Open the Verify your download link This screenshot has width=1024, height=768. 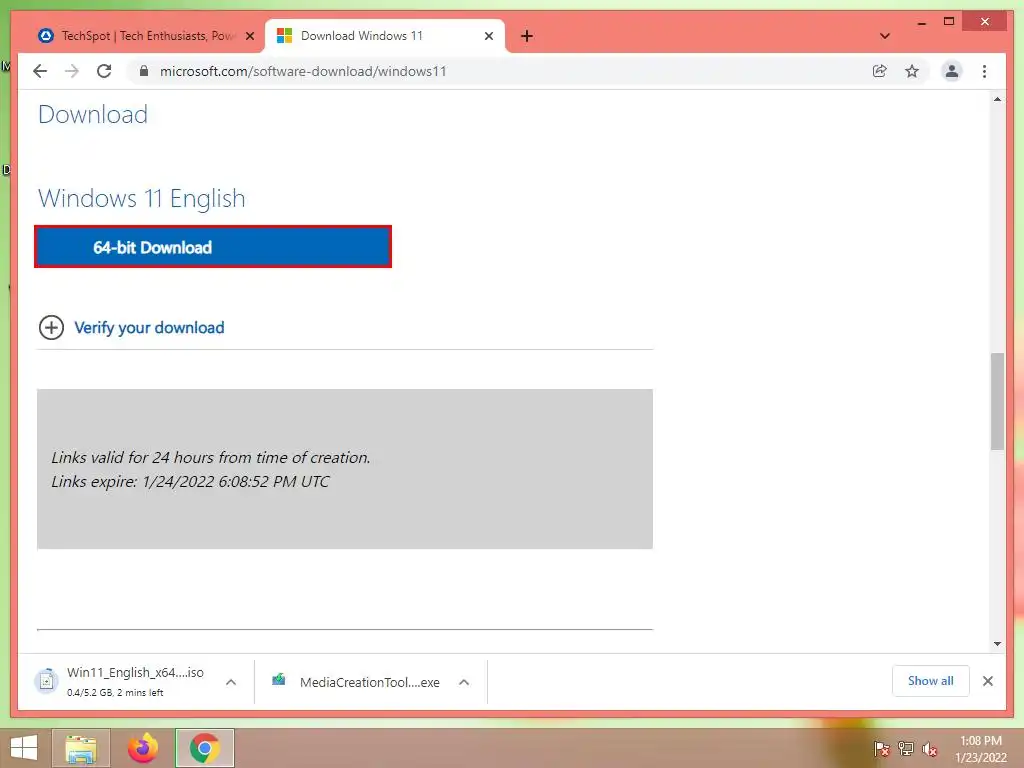pos(149,327)
